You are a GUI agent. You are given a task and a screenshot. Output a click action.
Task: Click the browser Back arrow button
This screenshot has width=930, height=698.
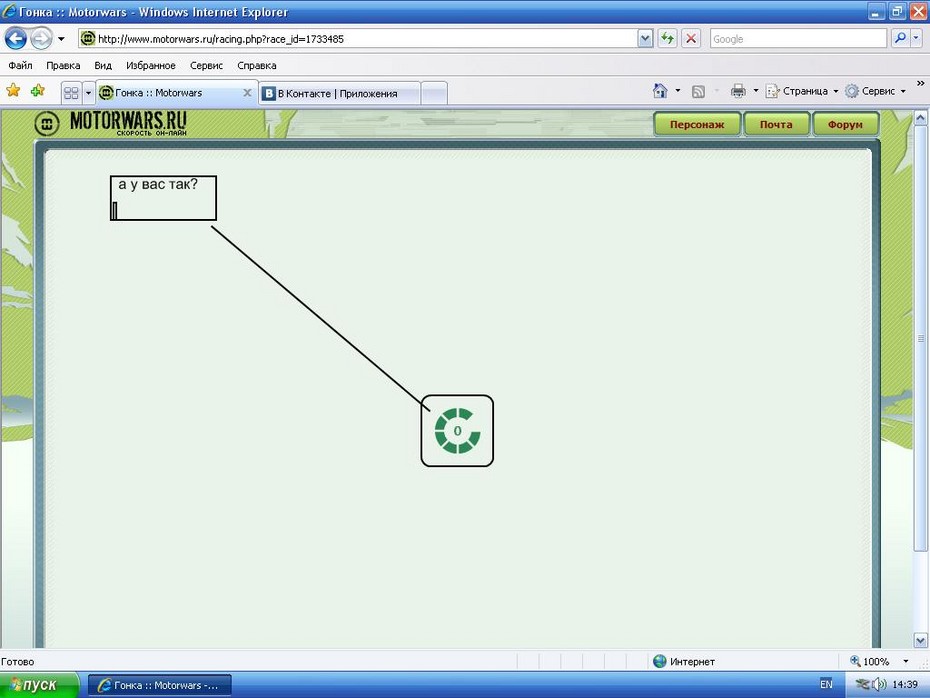[16, 39]
